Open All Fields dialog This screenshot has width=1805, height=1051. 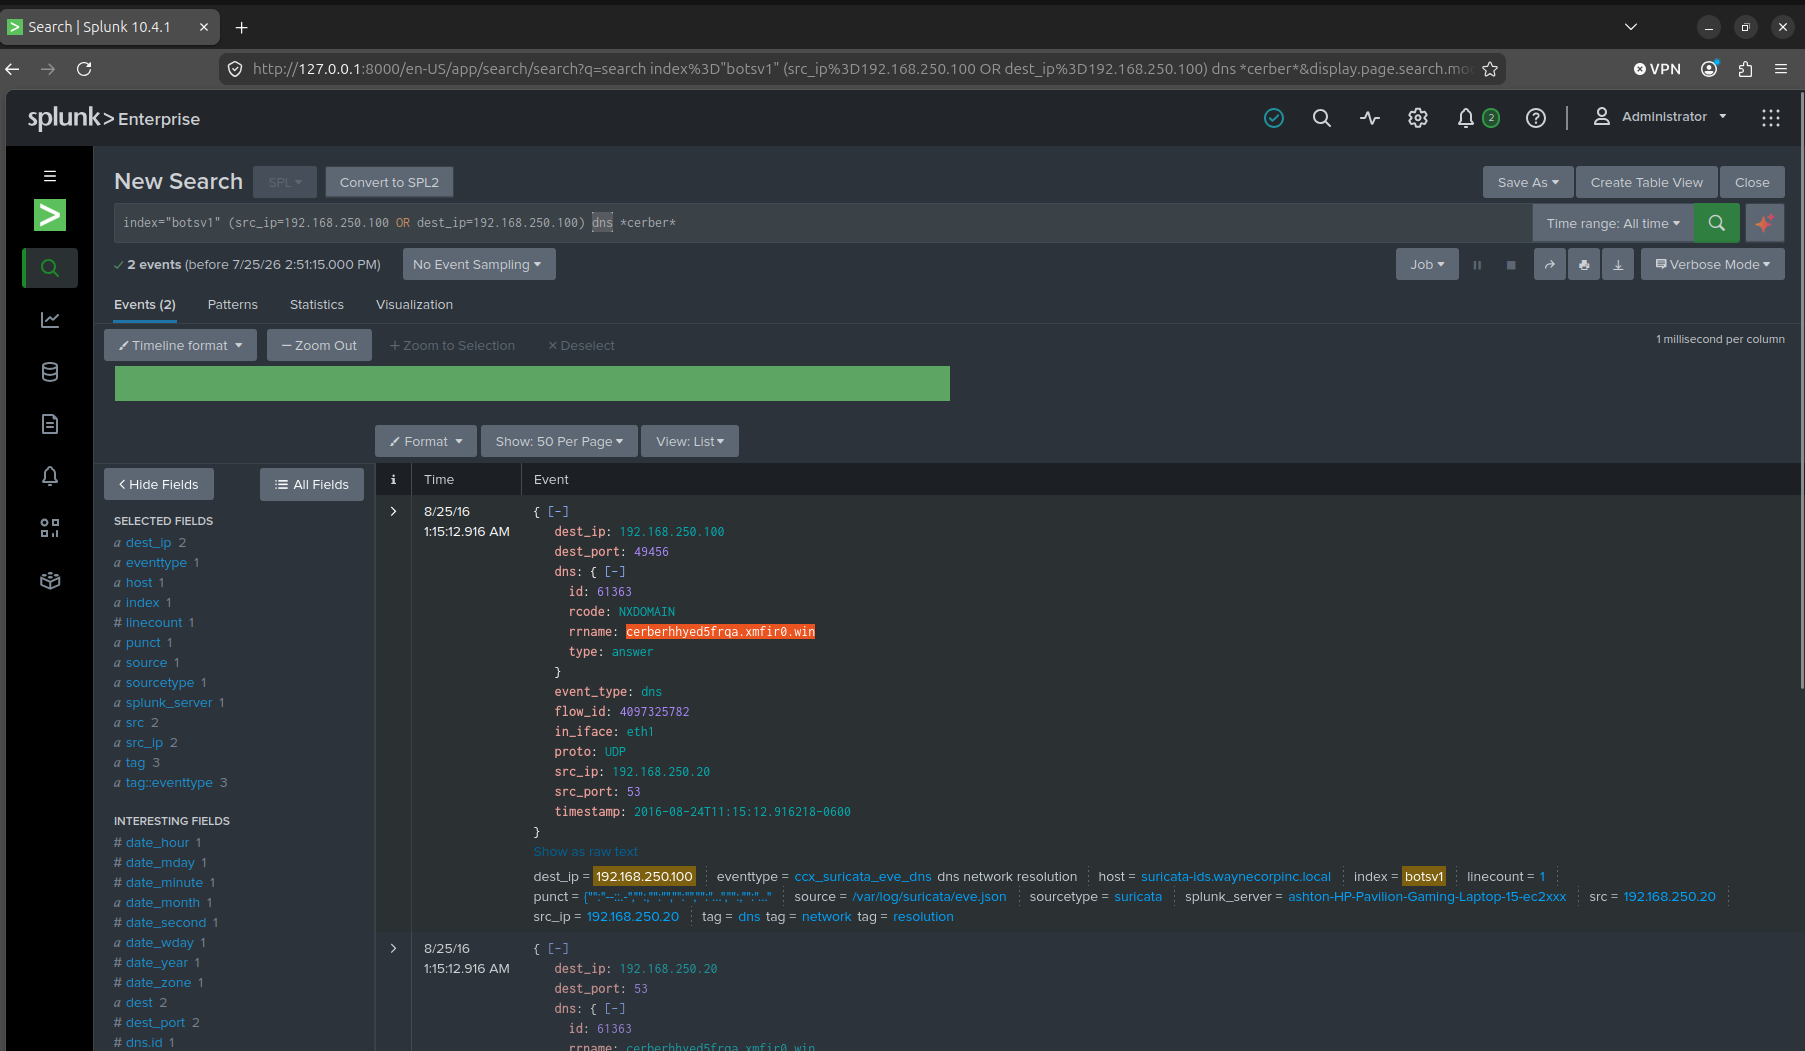311,484
